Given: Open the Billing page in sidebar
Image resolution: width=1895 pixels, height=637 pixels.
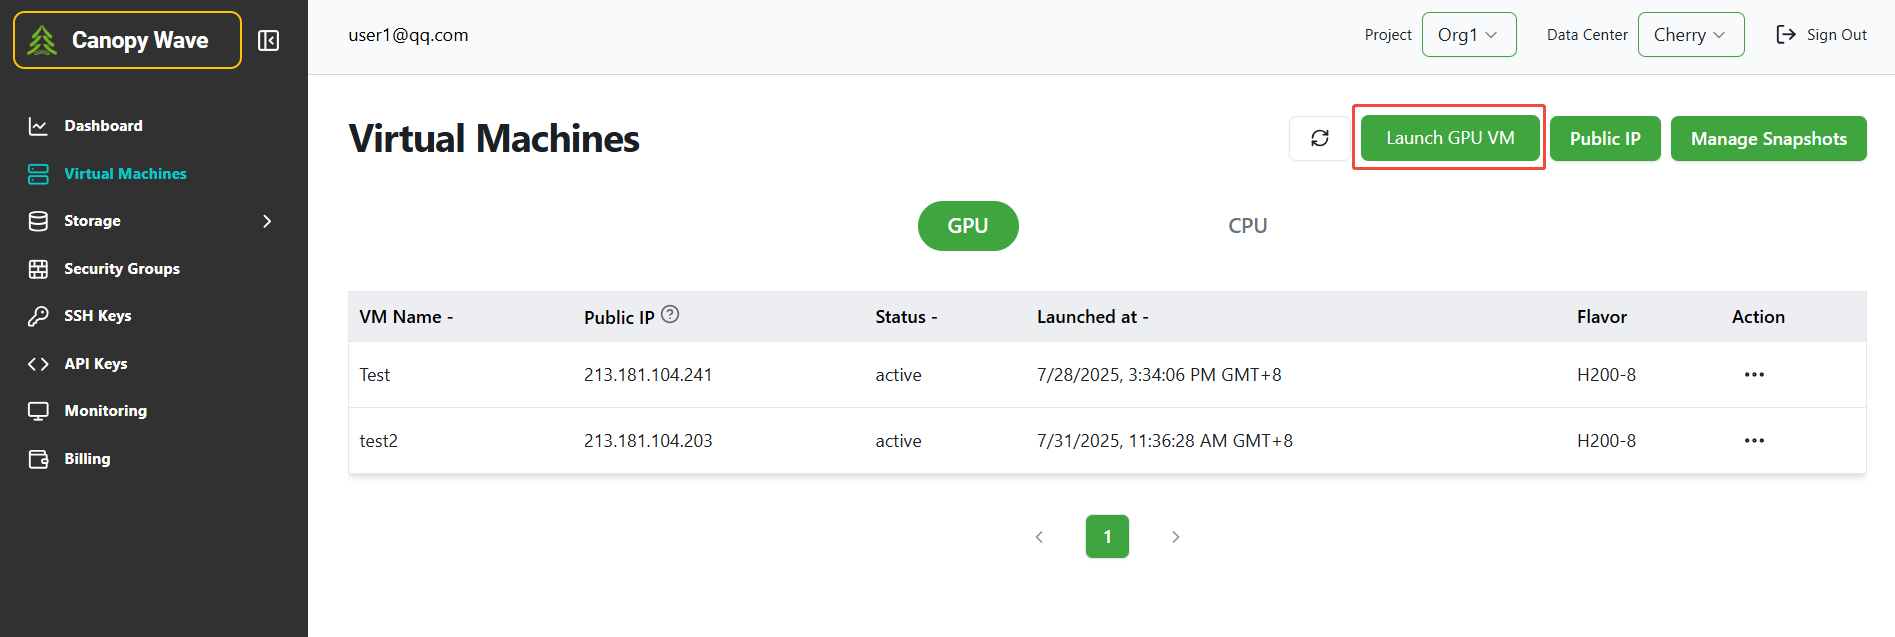Looking at the screenshot, I should click(87, 459).
